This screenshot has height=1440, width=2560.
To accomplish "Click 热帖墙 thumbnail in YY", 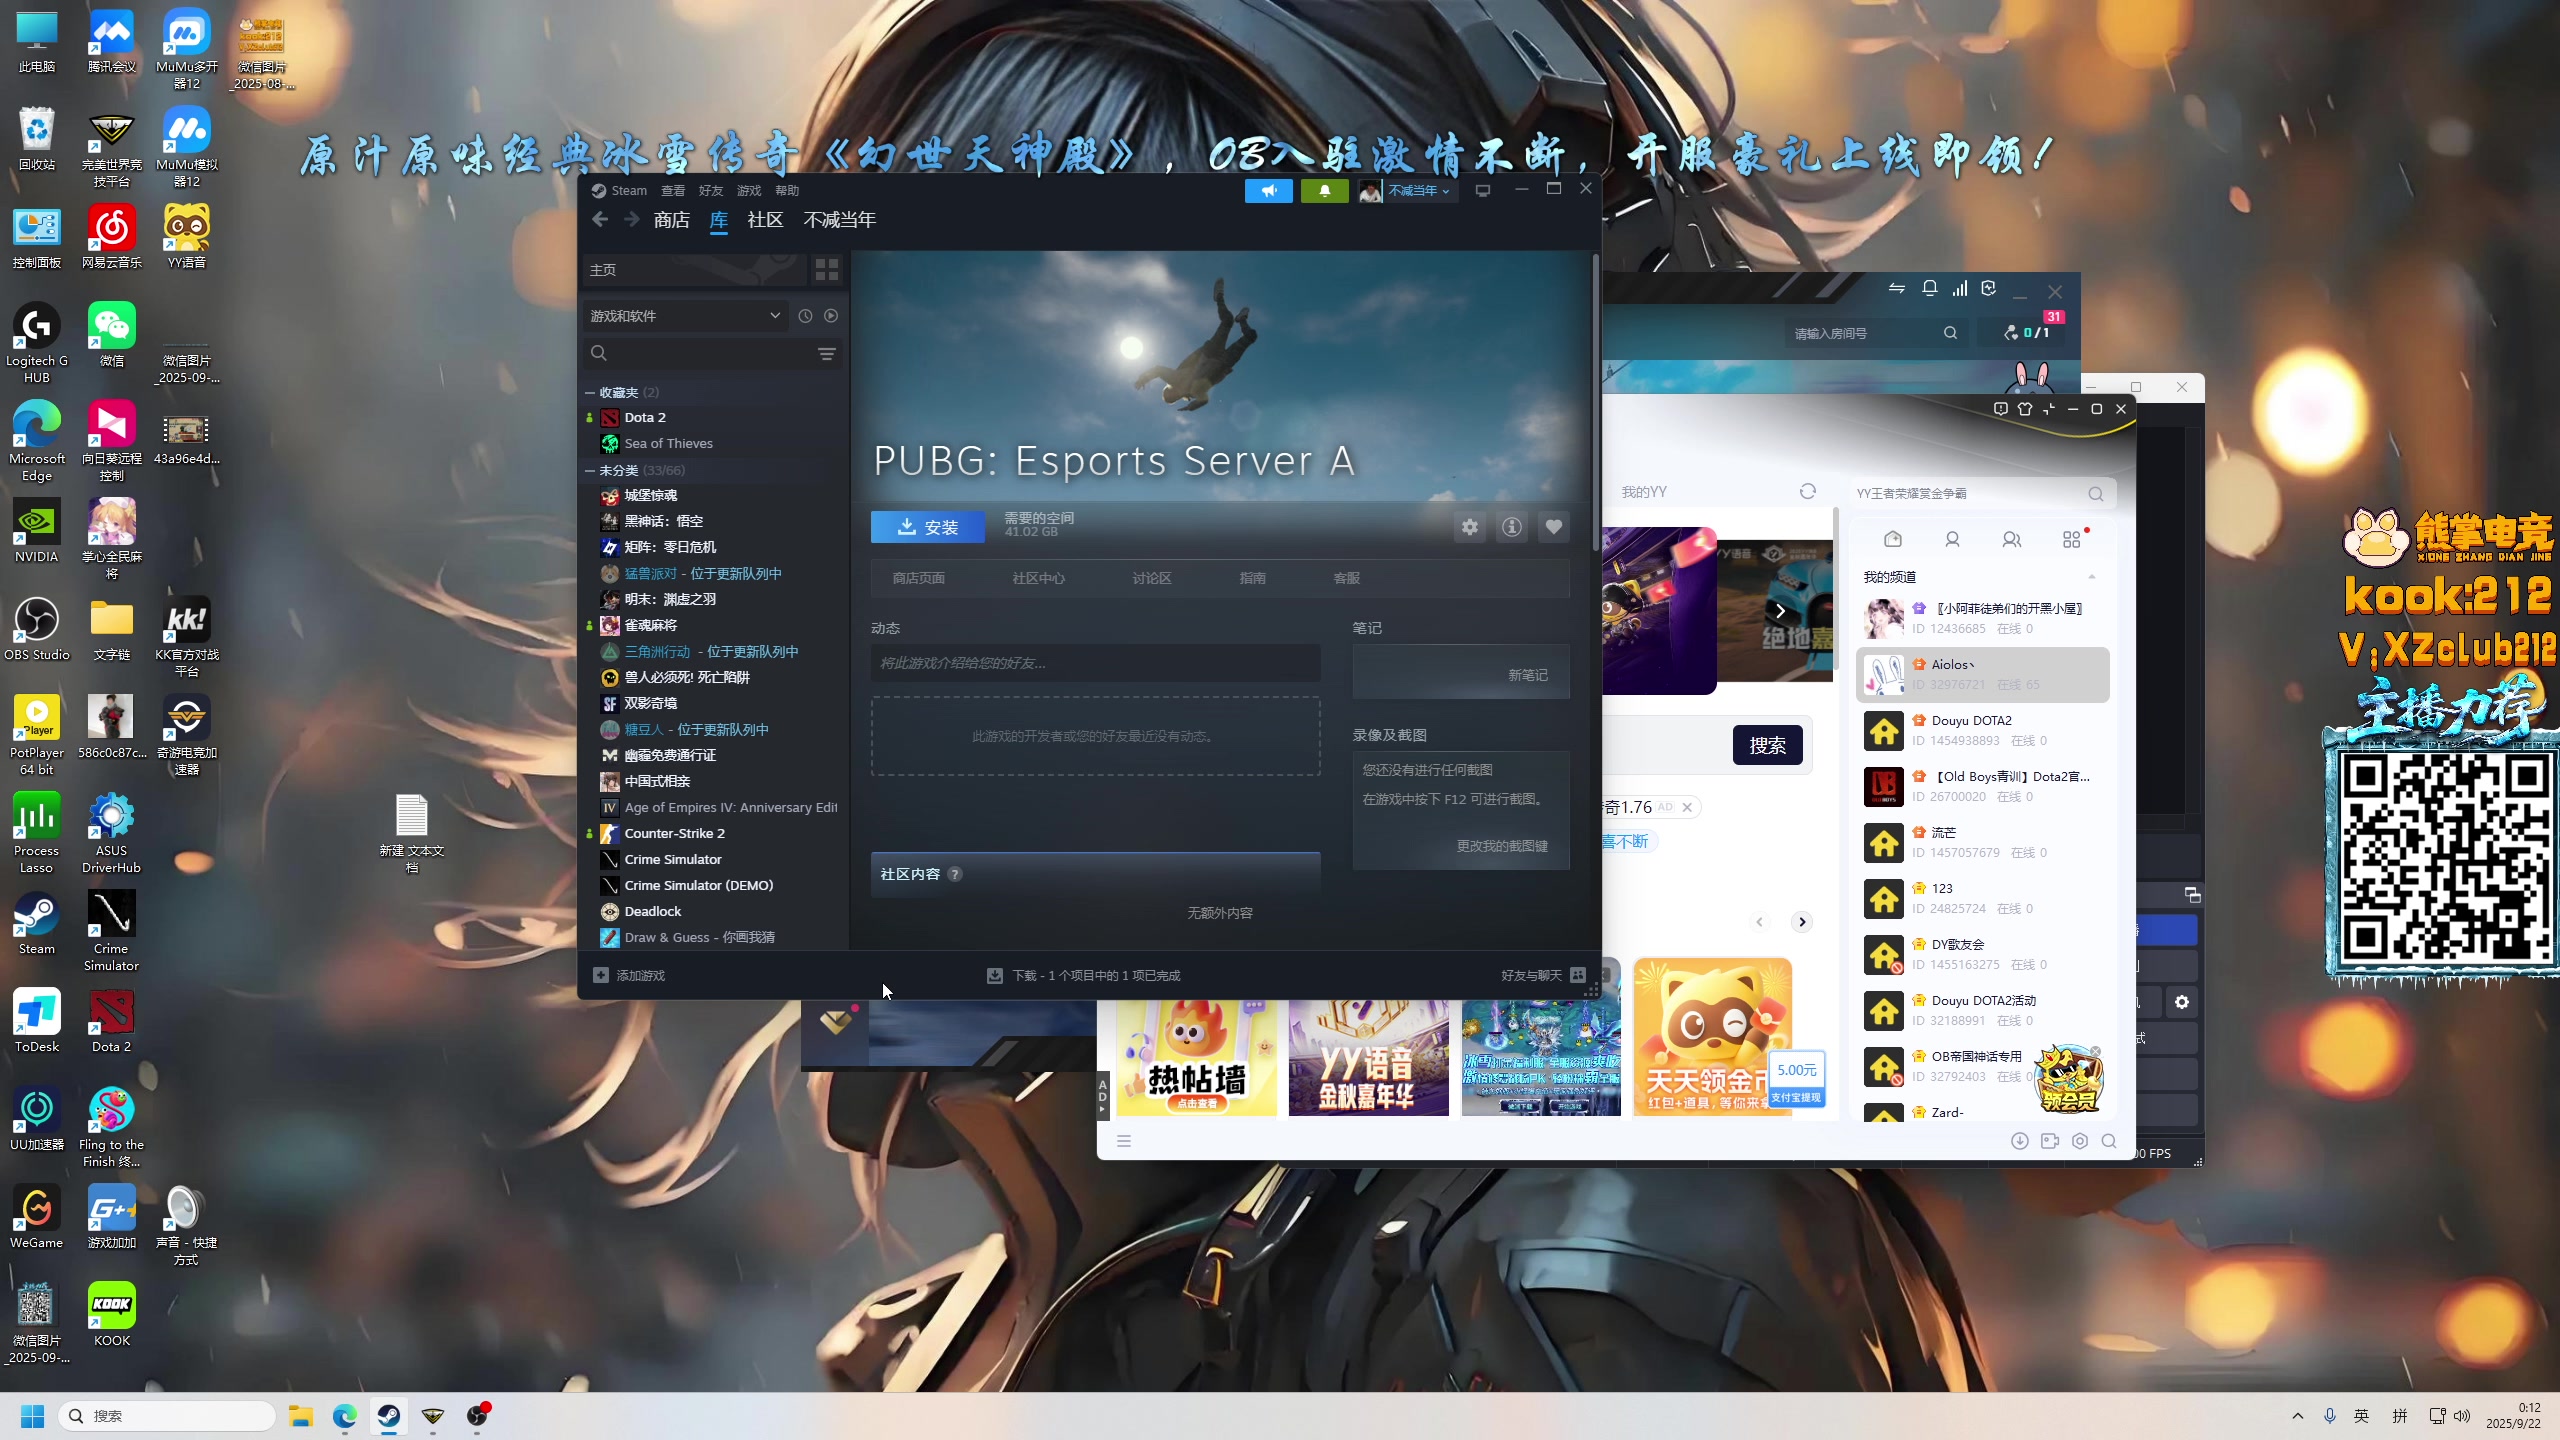I will click(x=1196, y=1058).
